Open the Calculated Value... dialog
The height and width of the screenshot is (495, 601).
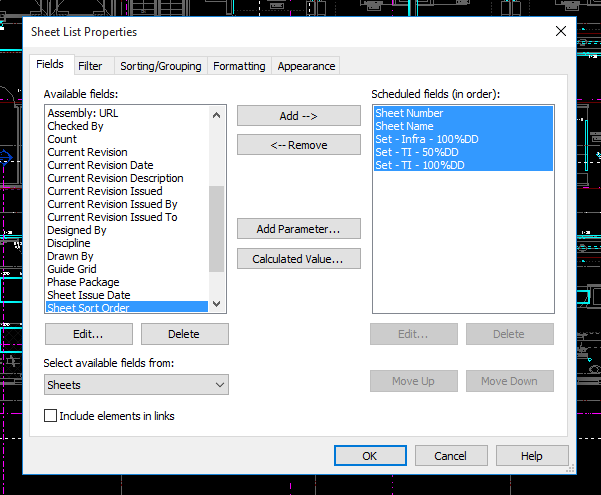click(298, 259)
